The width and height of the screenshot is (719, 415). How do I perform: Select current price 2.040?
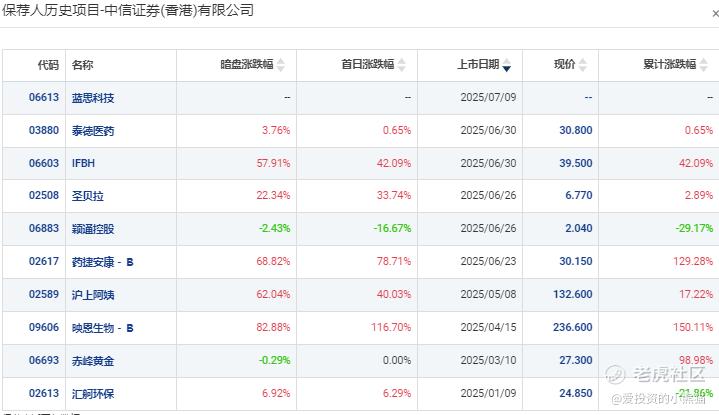(579, 228)
